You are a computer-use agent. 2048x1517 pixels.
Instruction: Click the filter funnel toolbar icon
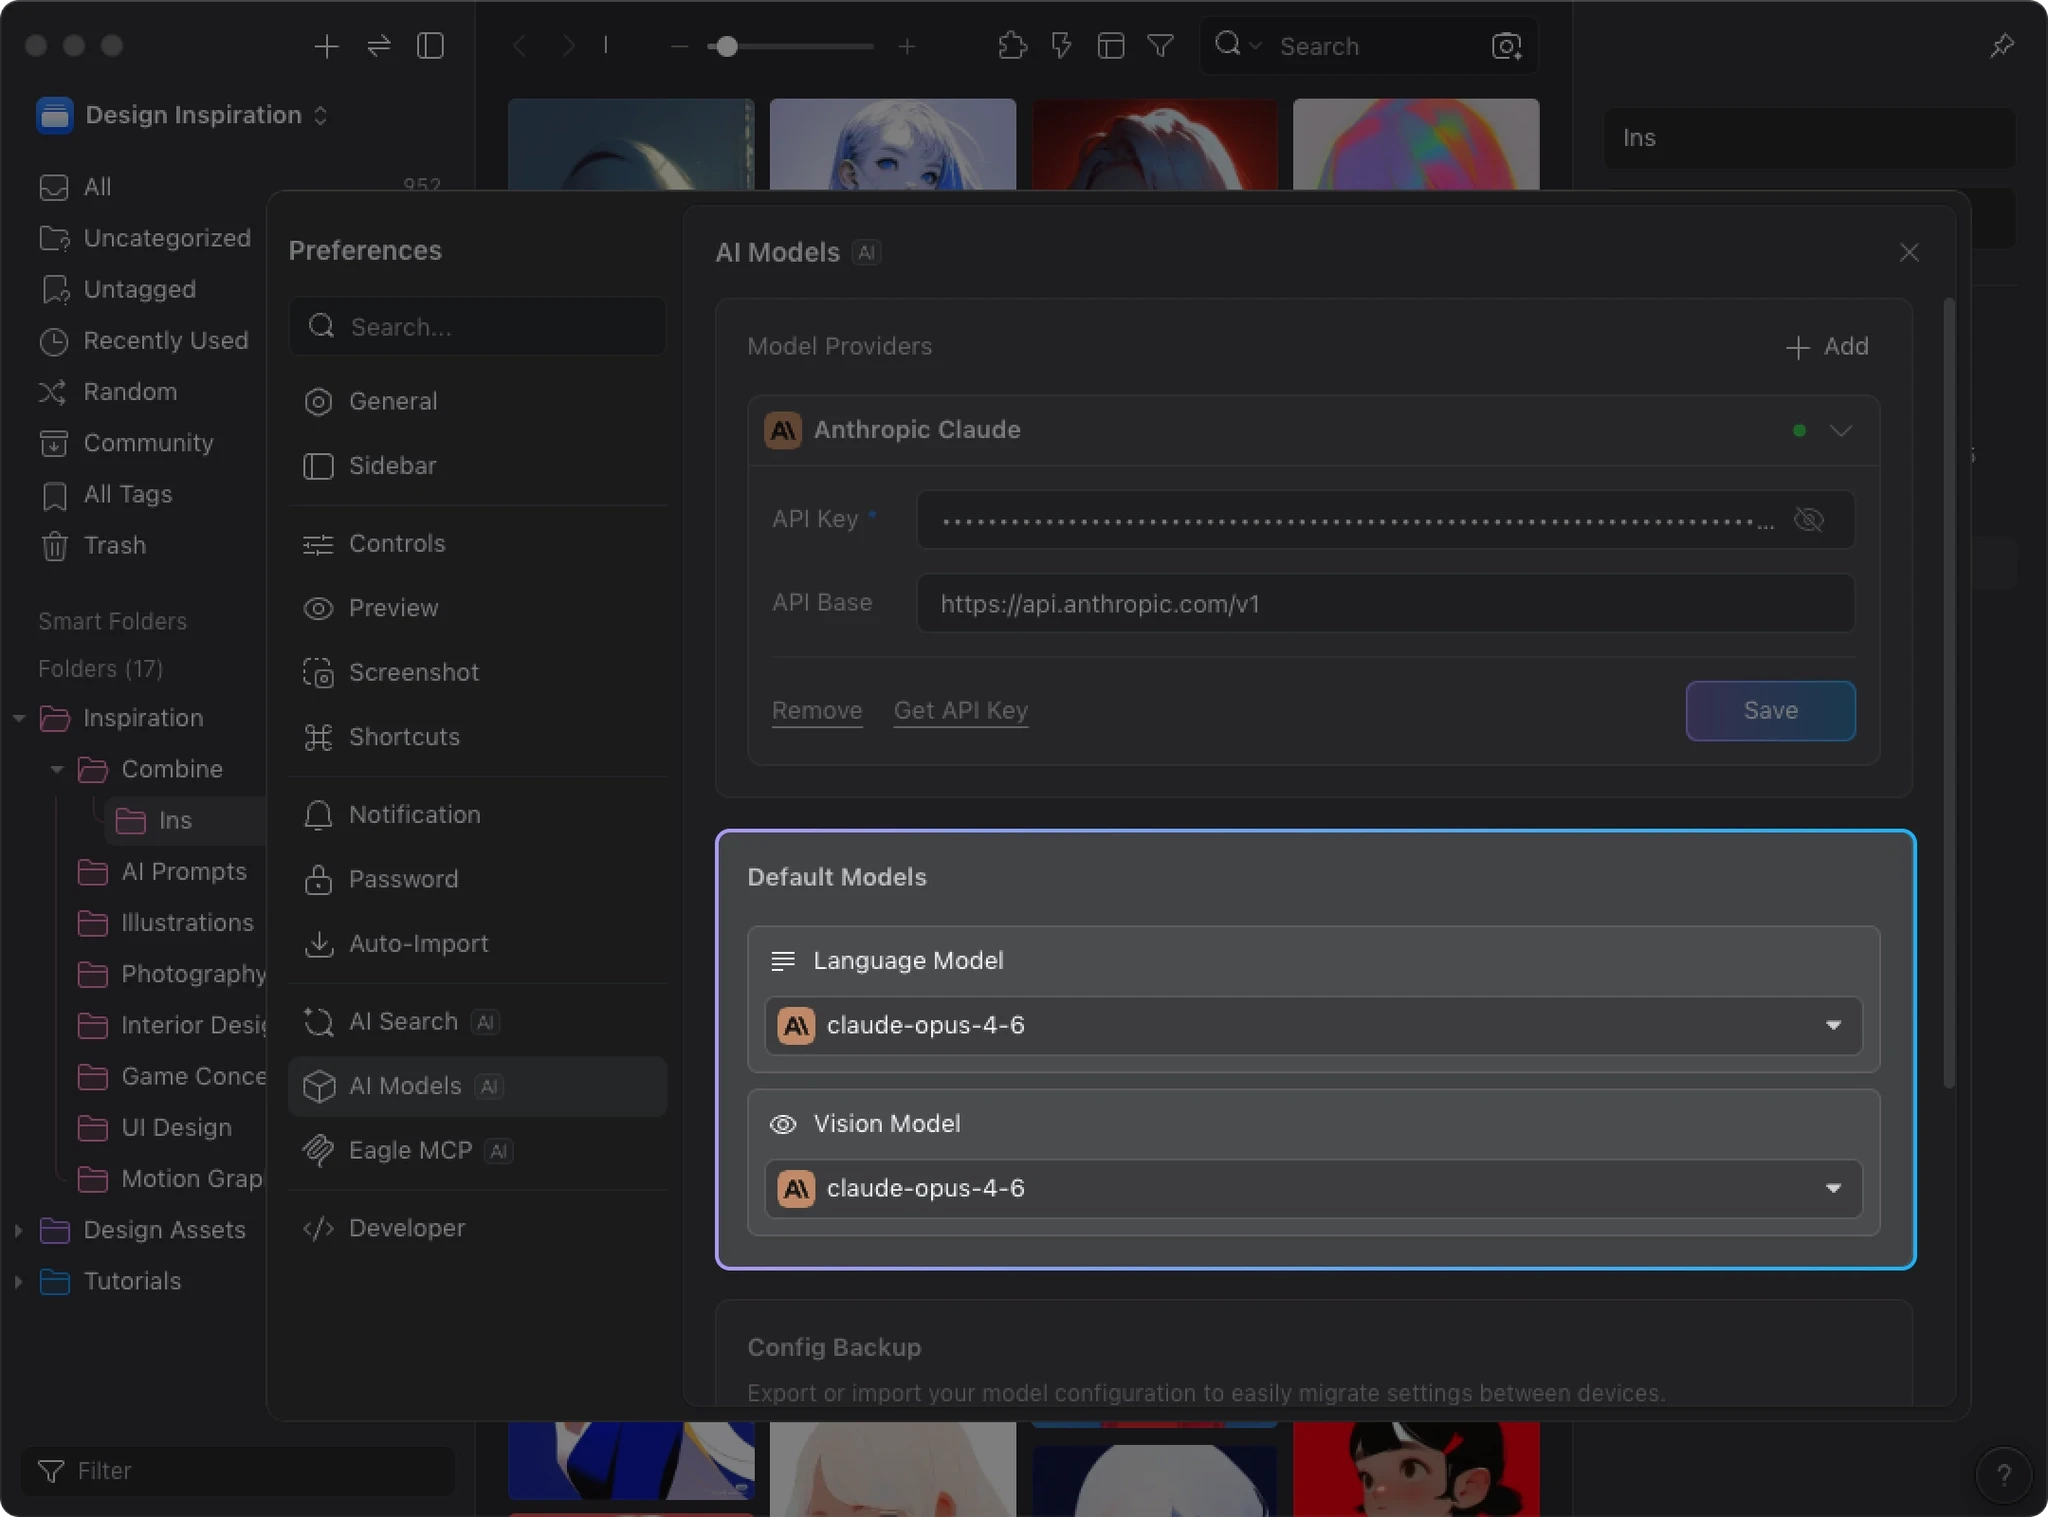click(1160, 46)
